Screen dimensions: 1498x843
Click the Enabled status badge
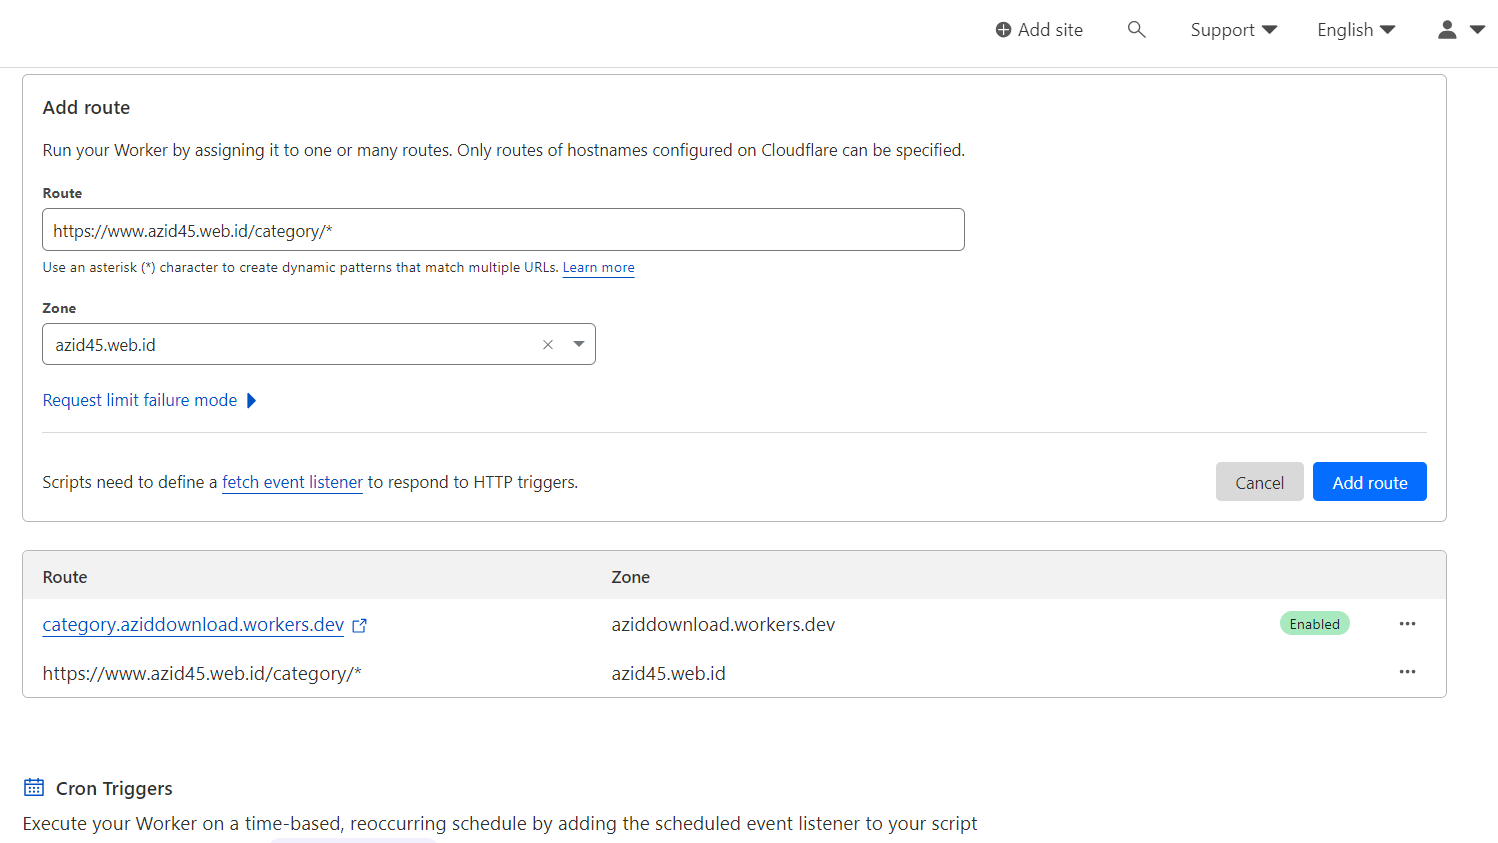point(1314,624)
